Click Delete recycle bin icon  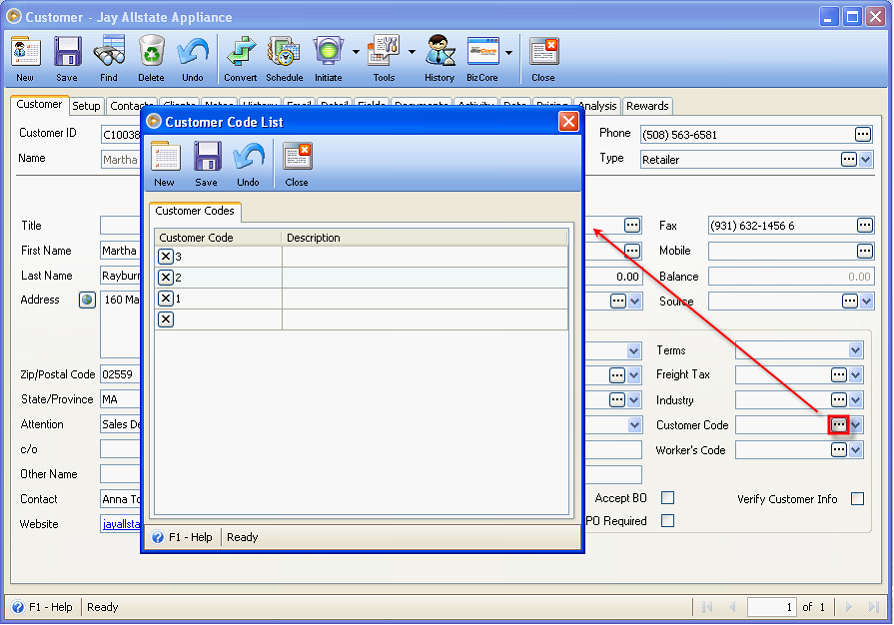(151, 59)
